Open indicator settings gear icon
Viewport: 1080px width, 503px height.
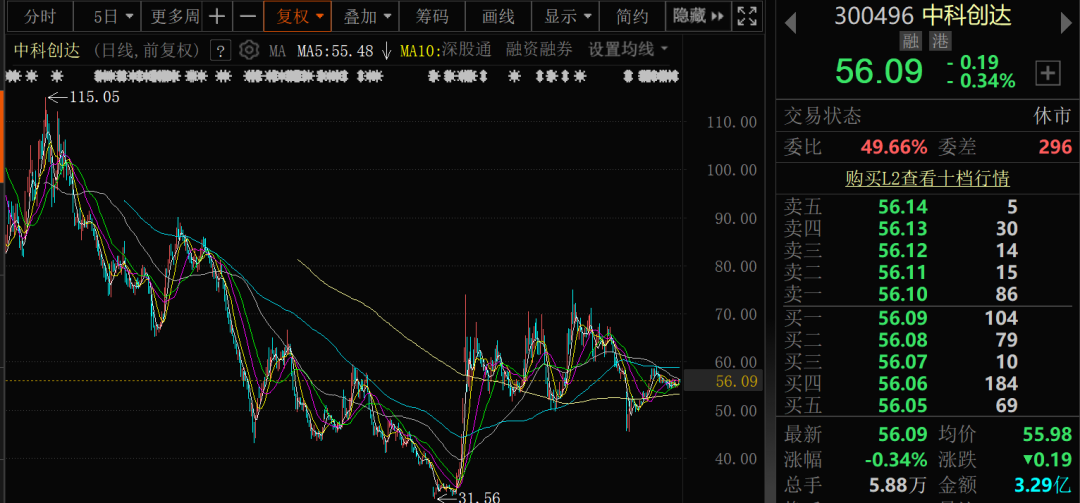pyautogui.click(x=249, y=50)
